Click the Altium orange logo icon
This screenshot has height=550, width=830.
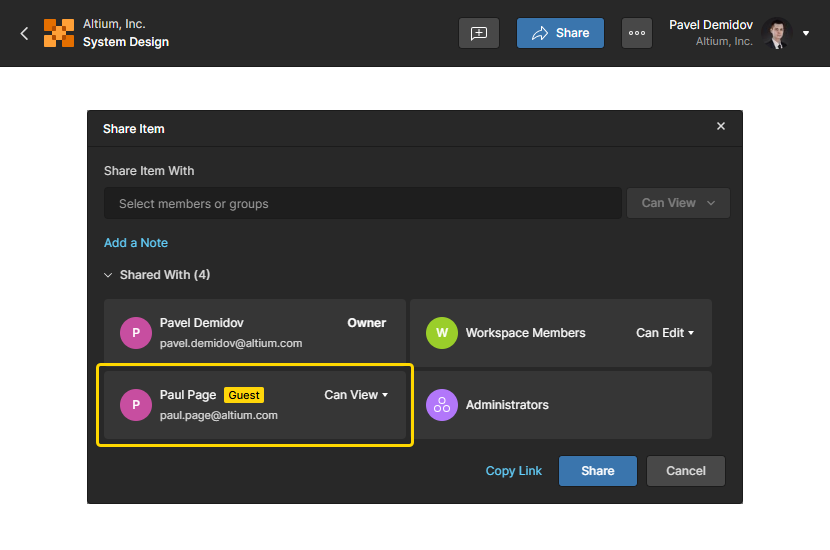pos(59,33)
